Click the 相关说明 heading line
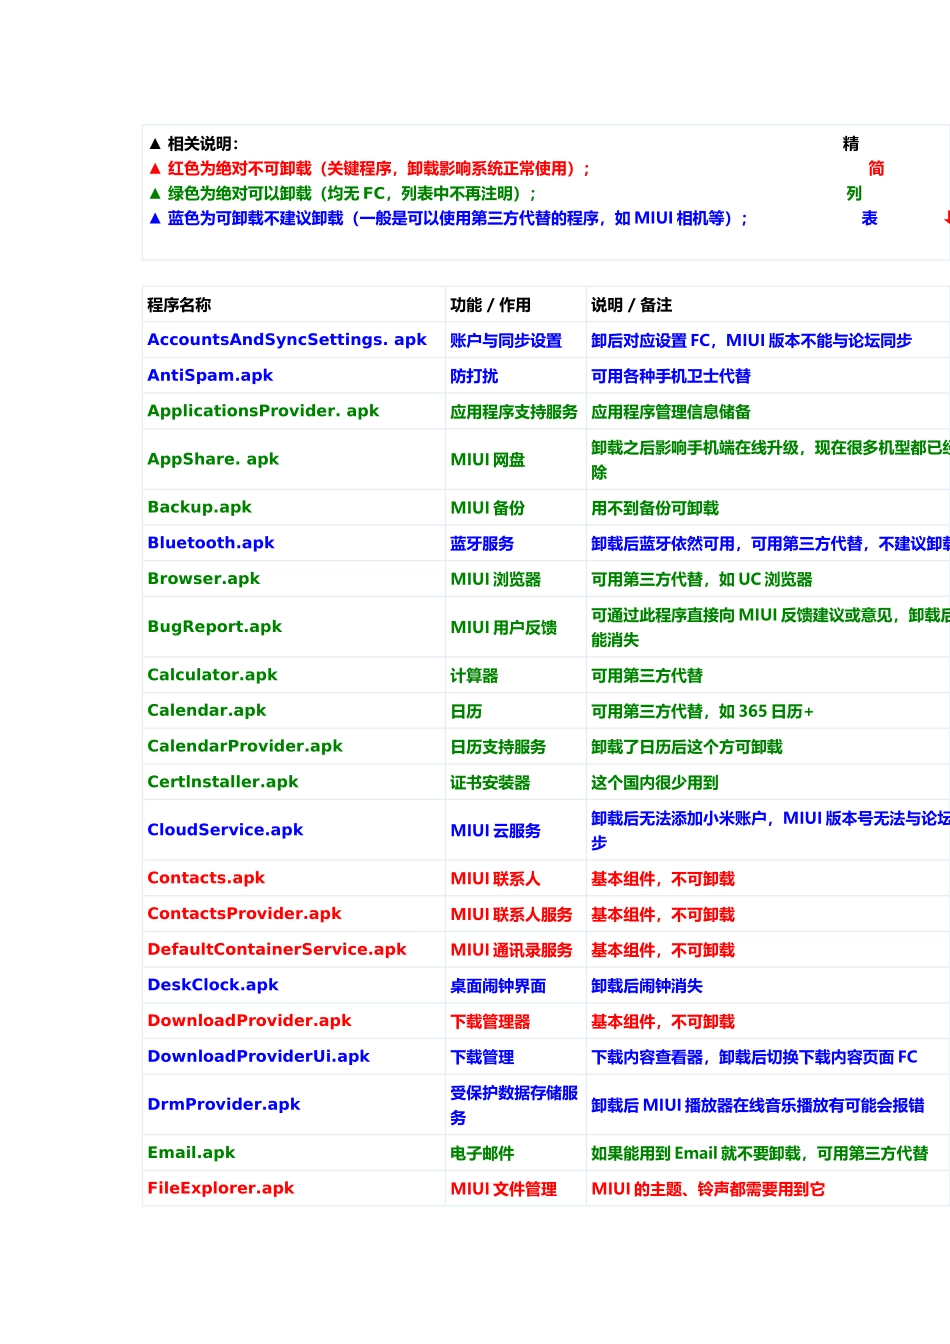 [x=194, y=144]
